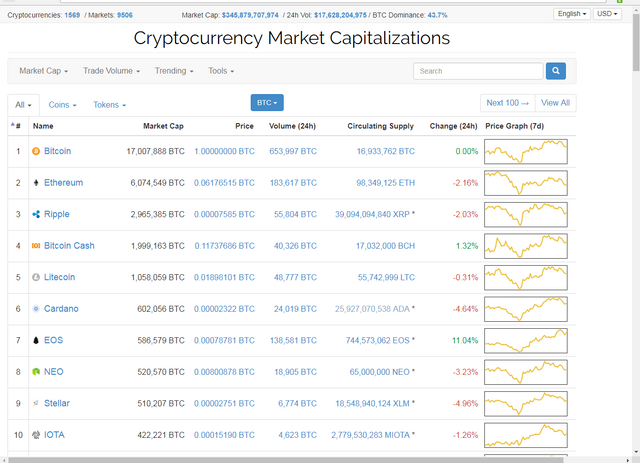Expand the Tools dropdown menu
The width and height of the screenshot is (640, 463).
221,71
